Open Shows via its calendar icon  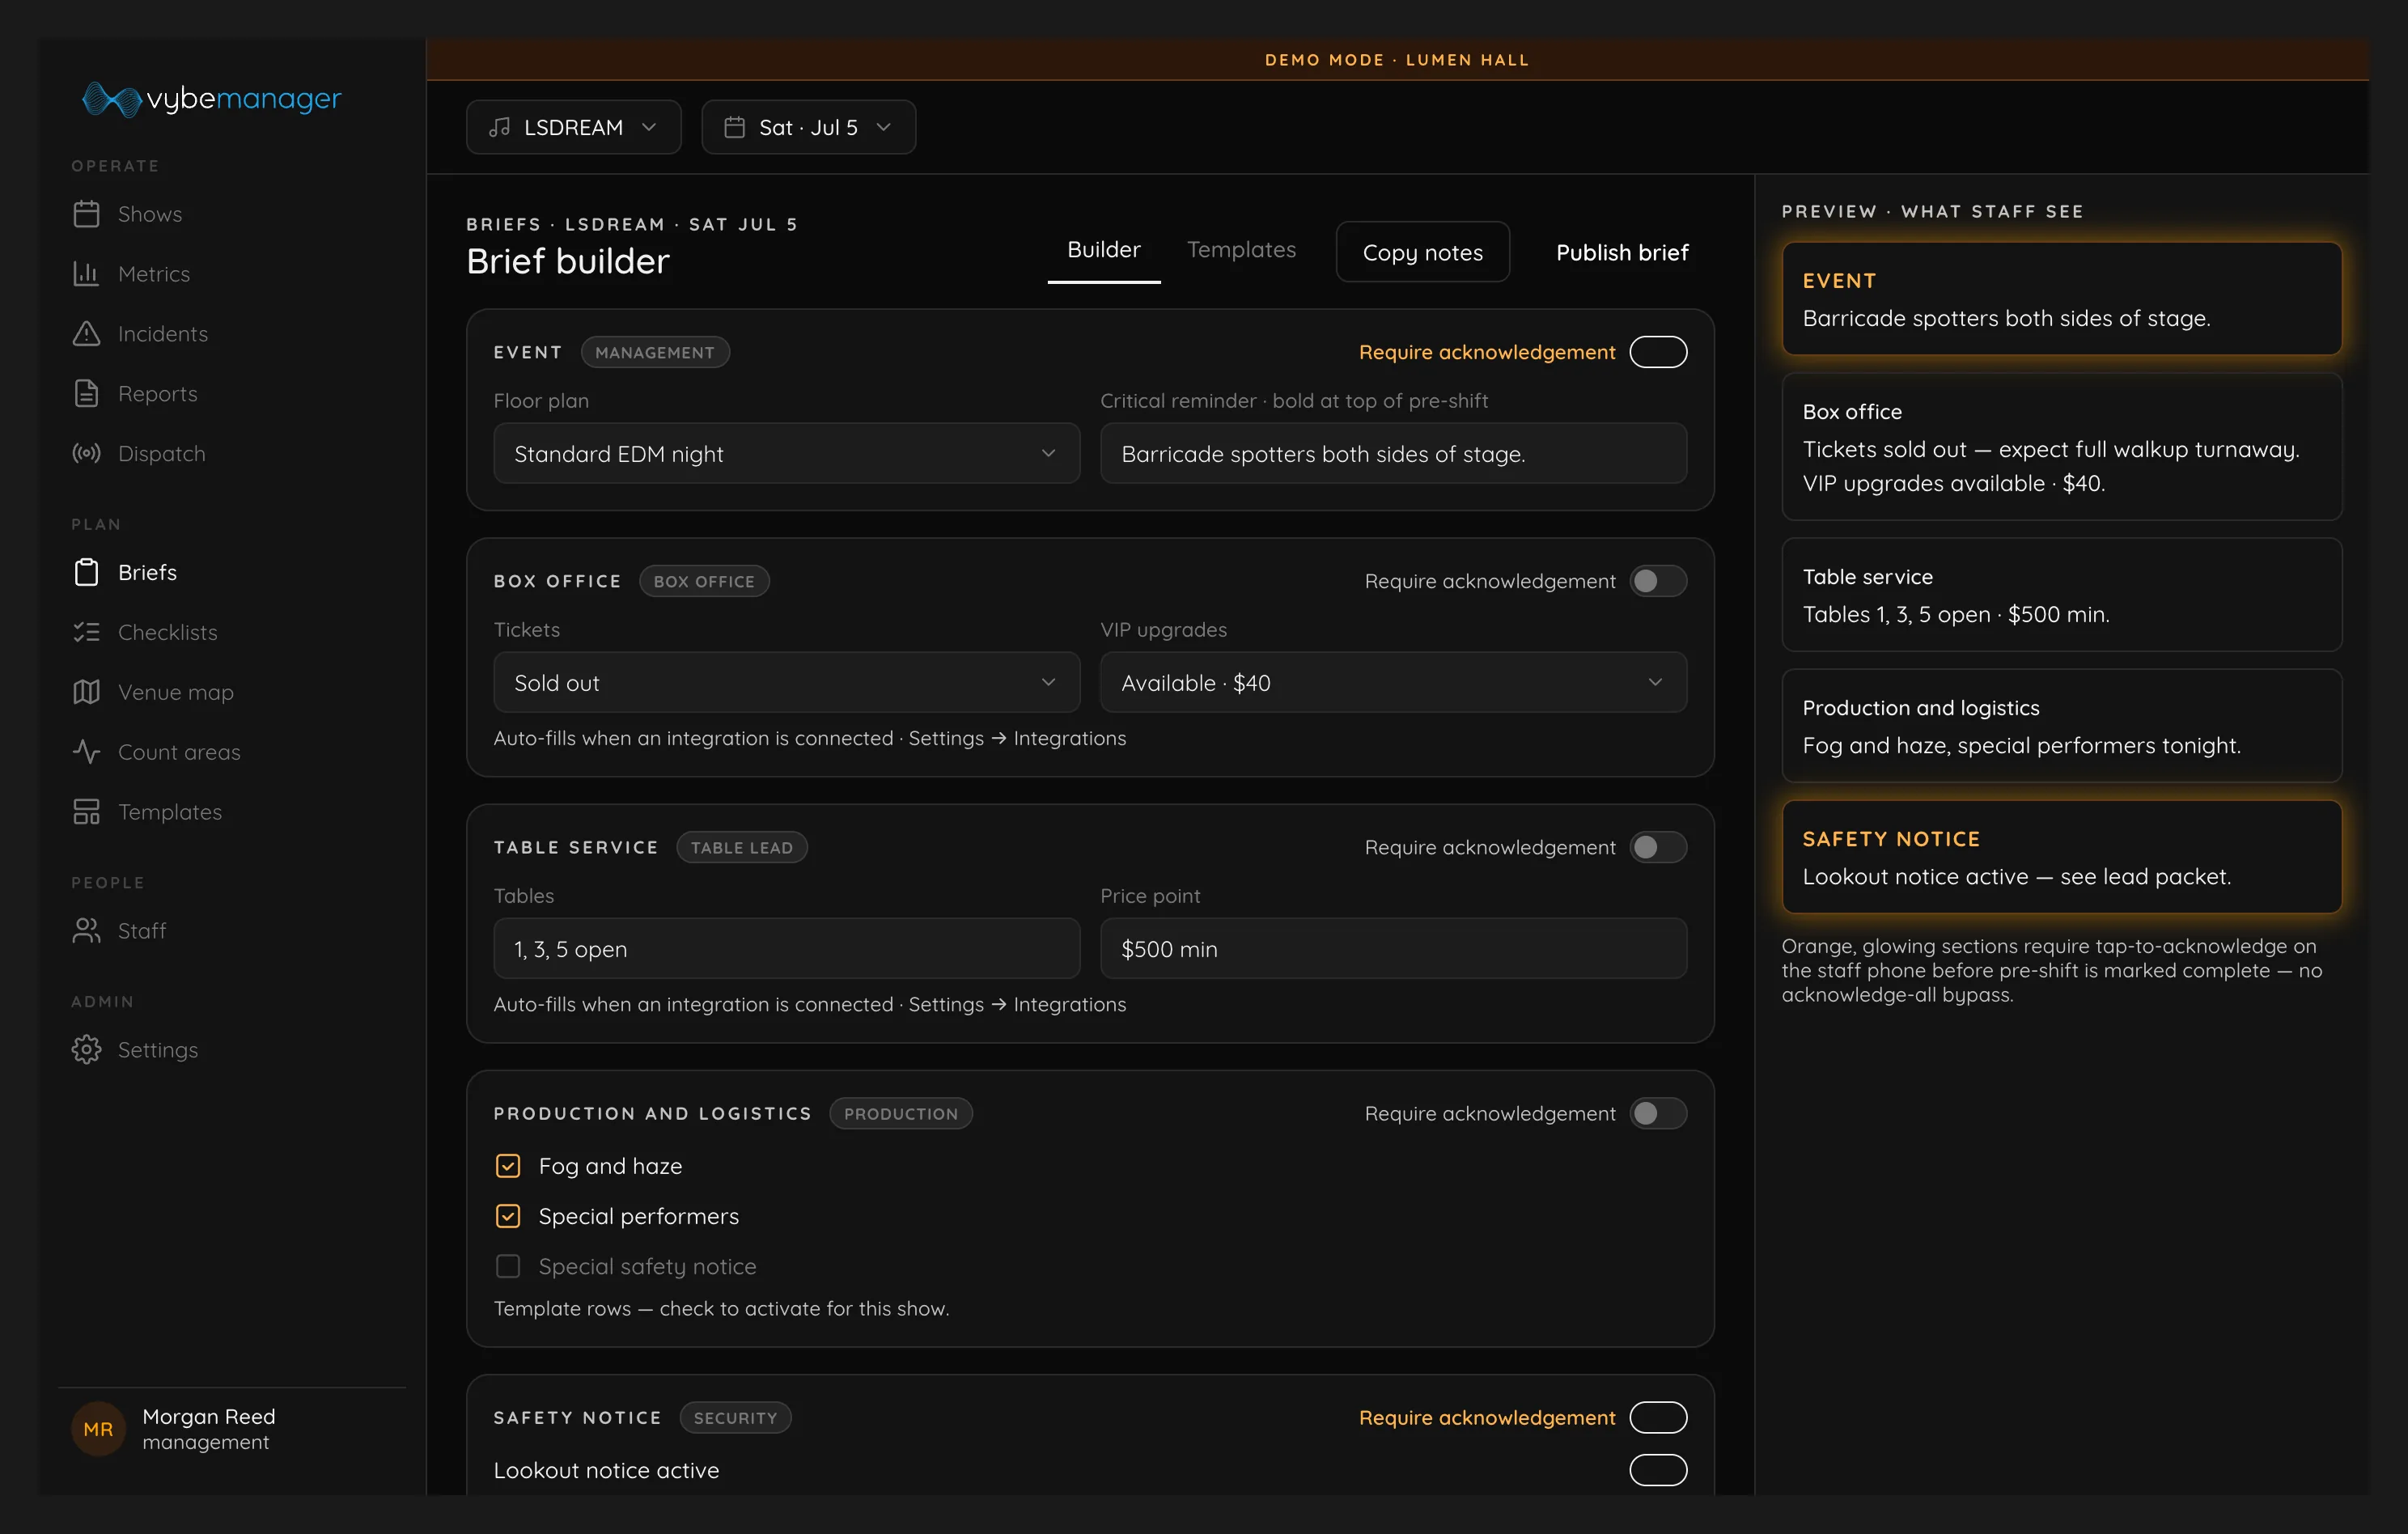pos(87,214)
